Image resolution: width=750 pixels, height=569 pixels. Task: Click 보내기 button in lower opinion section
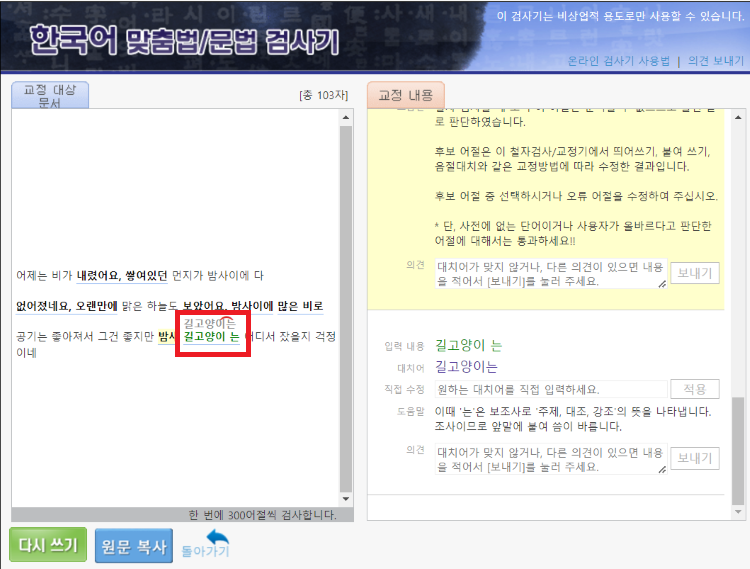pos(695,459)
